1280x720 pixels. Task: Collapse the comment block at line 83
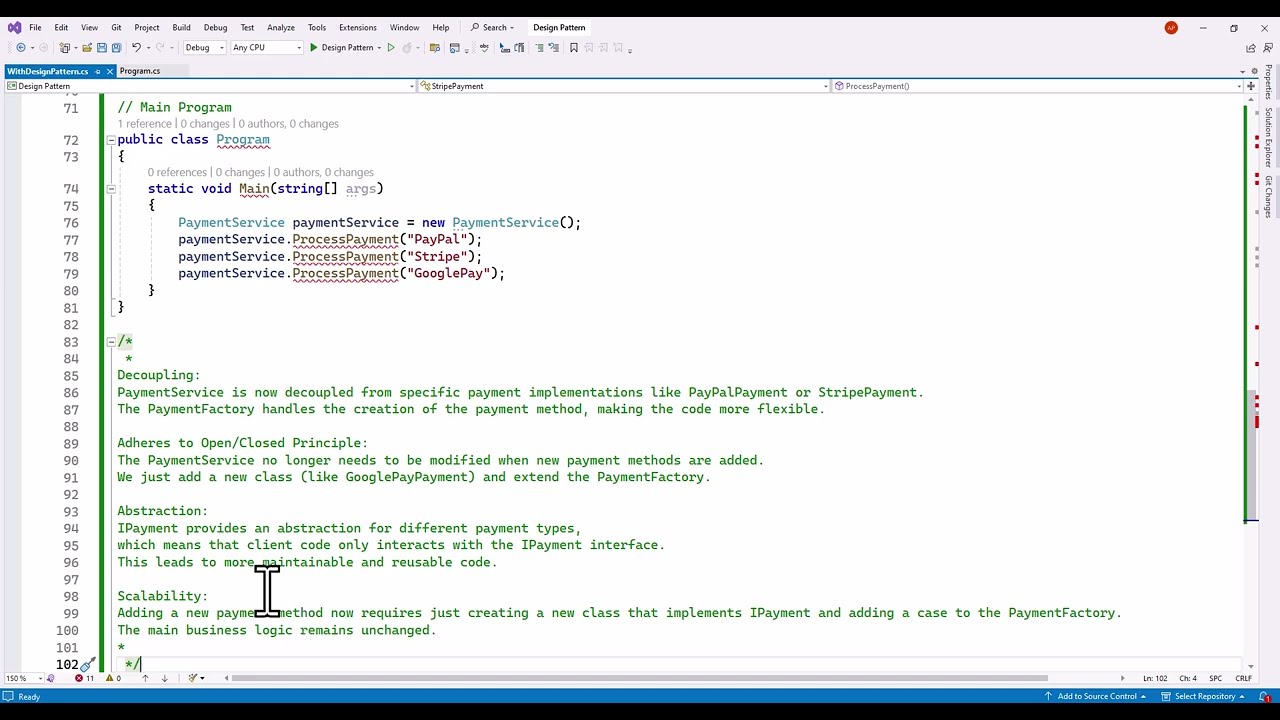pyautogui.click(x=110, y=341)
